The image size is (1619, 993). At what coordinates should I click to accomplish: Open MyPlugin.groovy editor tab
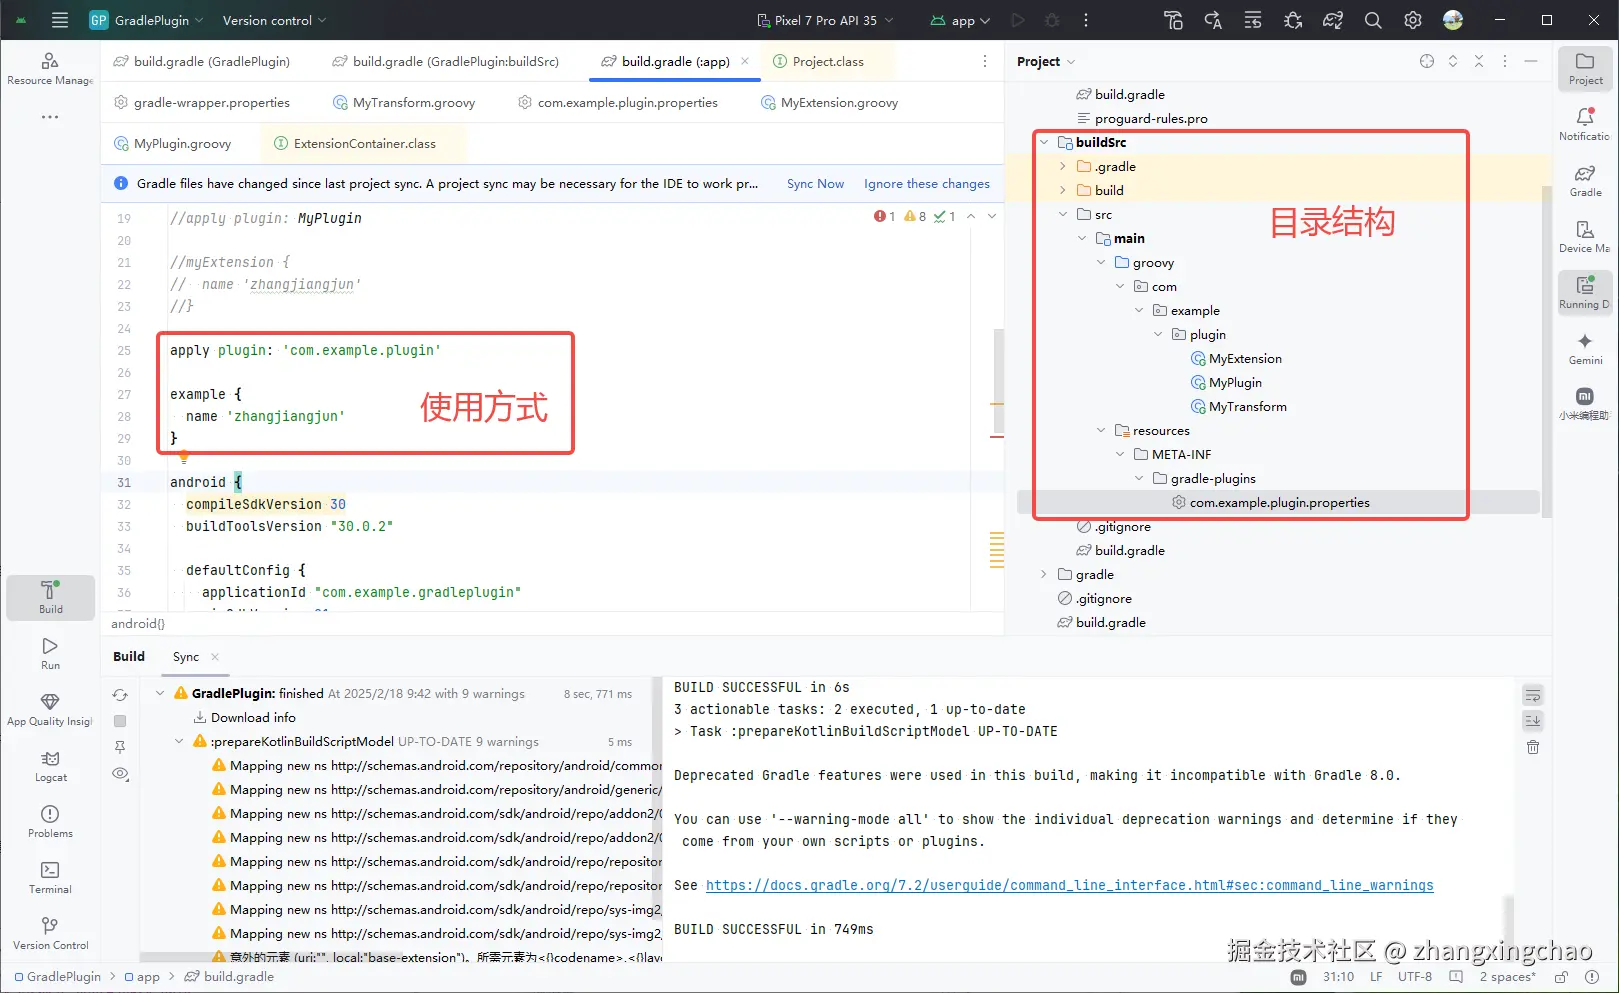[x=173, y=143]
